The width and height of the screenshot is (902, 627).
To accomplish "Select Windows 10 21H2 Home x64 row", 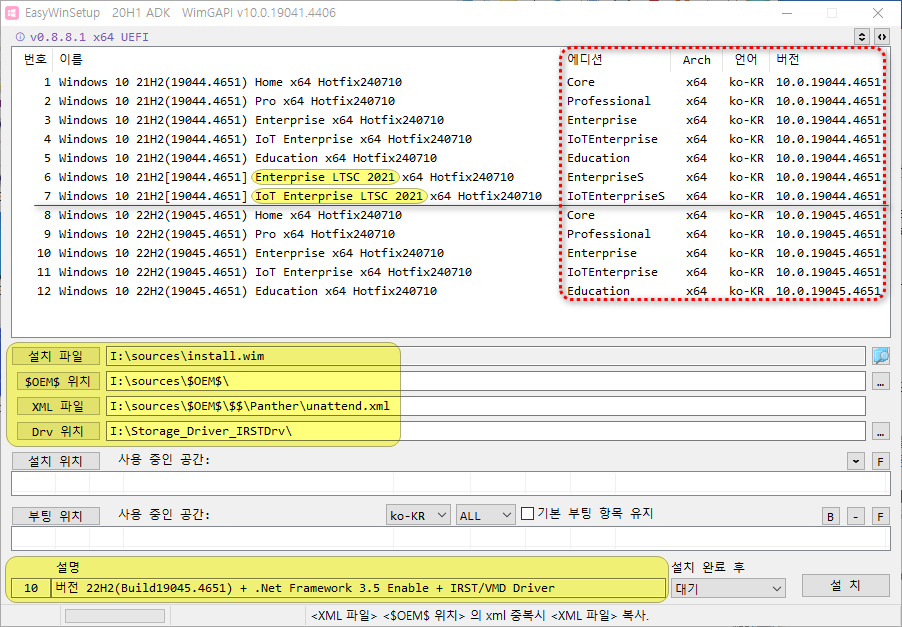I will (x=450, y=82).
